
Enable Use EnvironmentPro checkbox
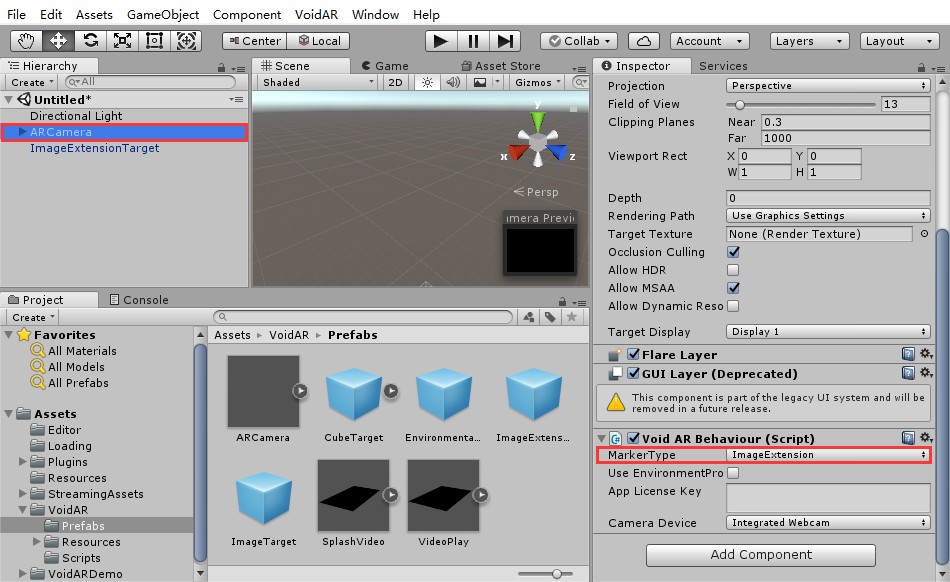pos(733,473)
